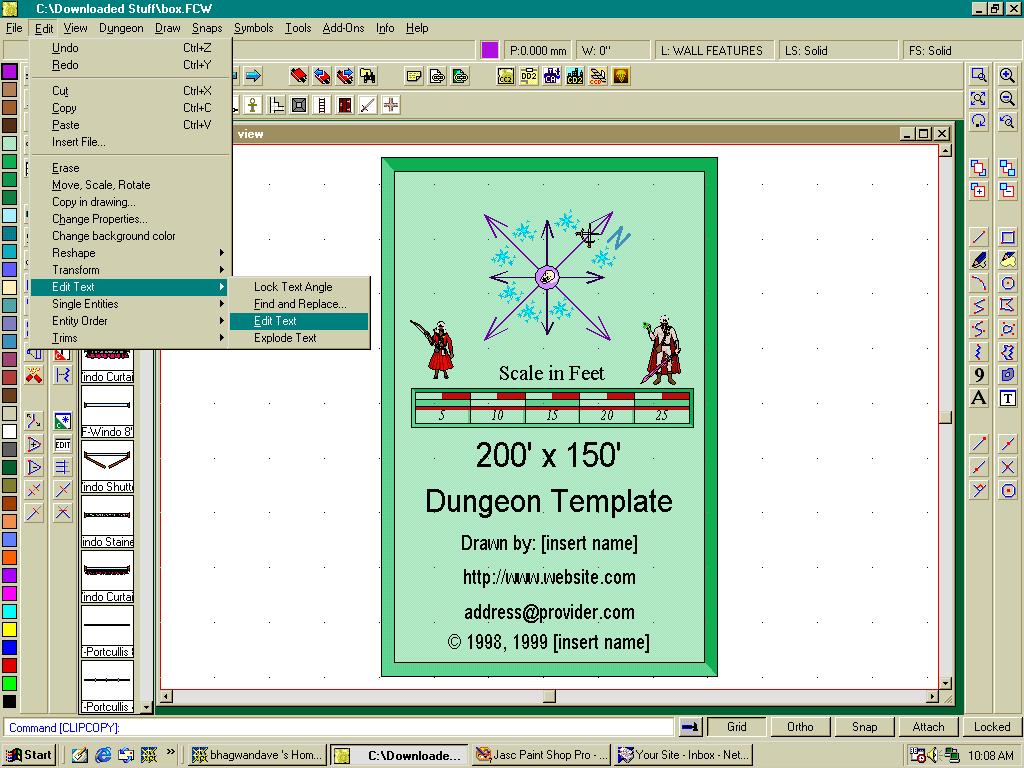Pick the yellow color swatch in palette
1024x768 pixels.
[x=9, y=629]
